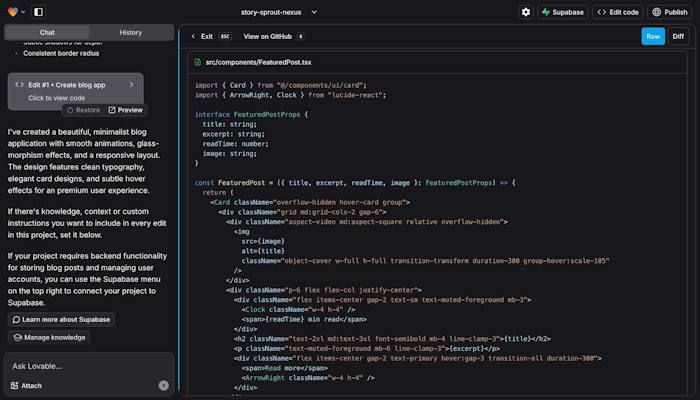Click the Supabase lightning bolt icon
700x400 pixels.
[546, 12]
